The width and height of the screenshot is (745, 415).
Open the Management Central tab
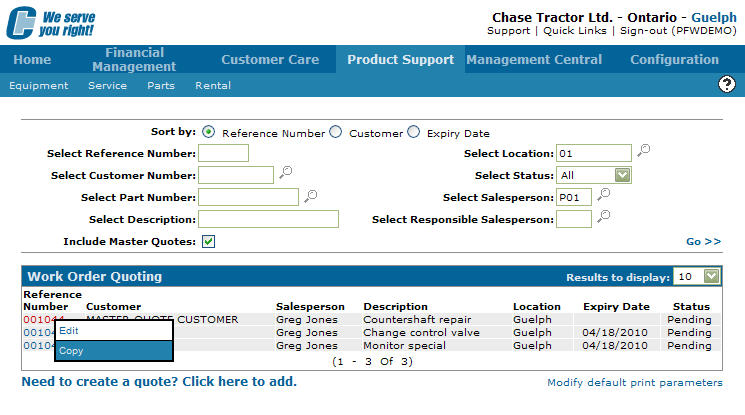[534, 59]
